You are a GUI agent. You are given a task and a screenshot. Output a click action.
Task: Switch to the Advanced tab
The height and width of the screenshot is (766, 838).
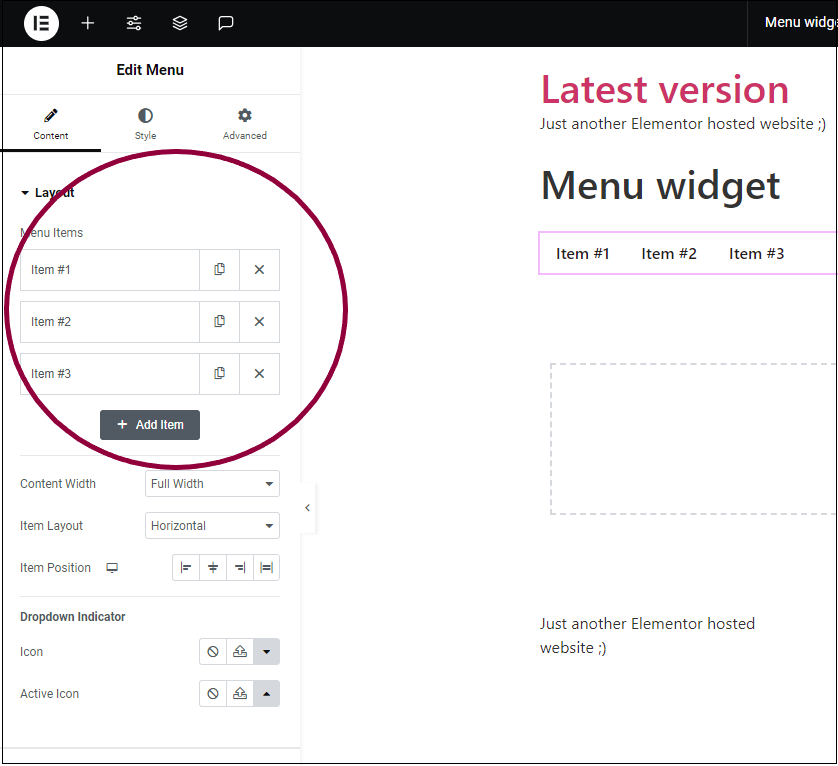coord(245,124)
